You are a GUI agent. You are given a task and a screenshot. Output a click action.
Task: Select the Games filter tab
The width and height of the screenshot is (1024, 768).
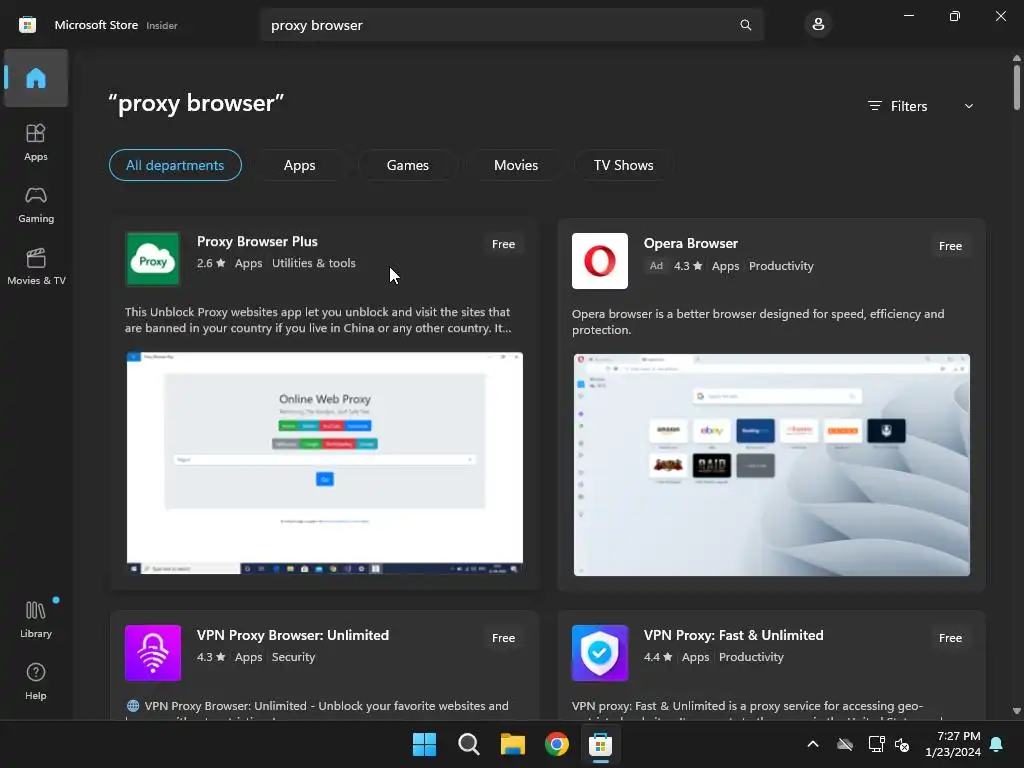[x=408, y=165]
